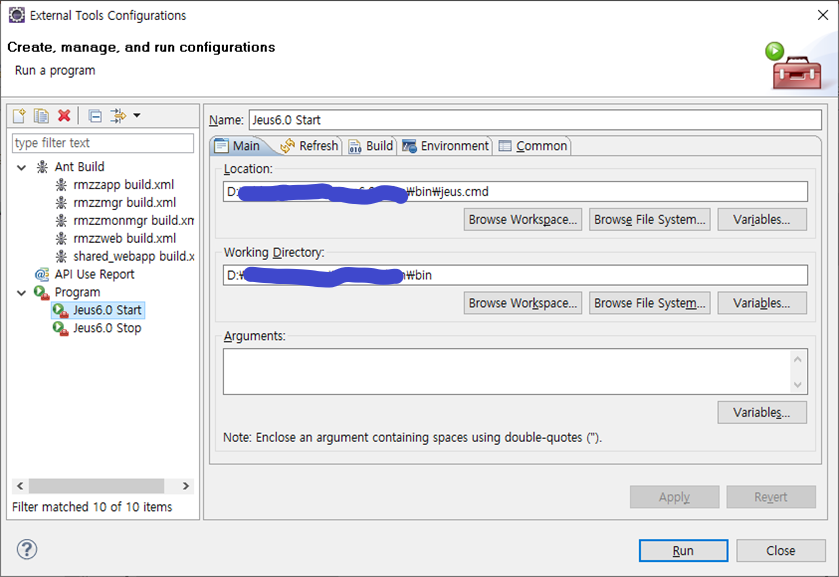Select rmzzmgr build.xml configuration
Viewport: 839px width, 577px height.
125,203
